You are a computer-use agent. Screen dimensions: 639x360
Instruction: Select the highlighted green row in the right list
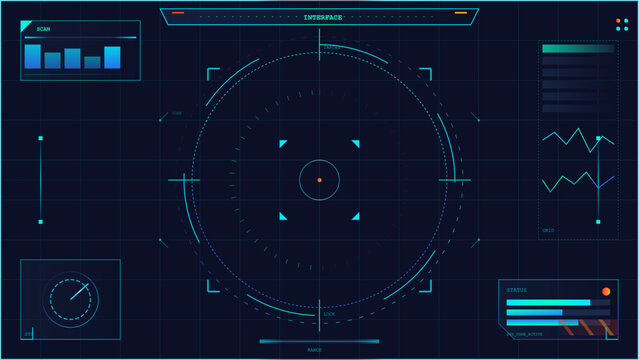(x=578, y=49)
